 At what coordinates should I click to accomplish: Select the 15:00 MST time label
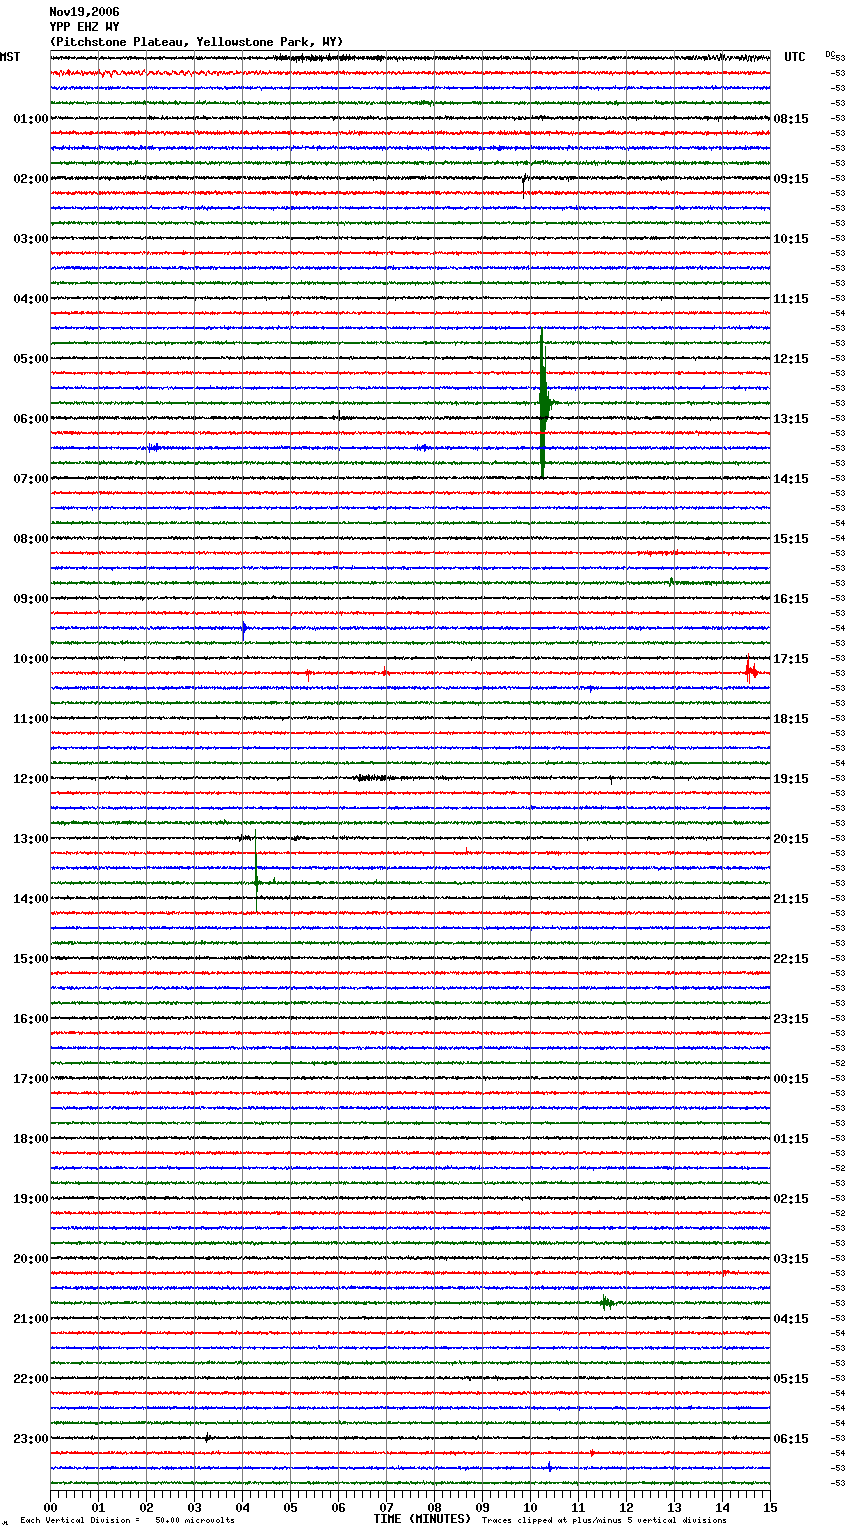(x=30, y=959)
